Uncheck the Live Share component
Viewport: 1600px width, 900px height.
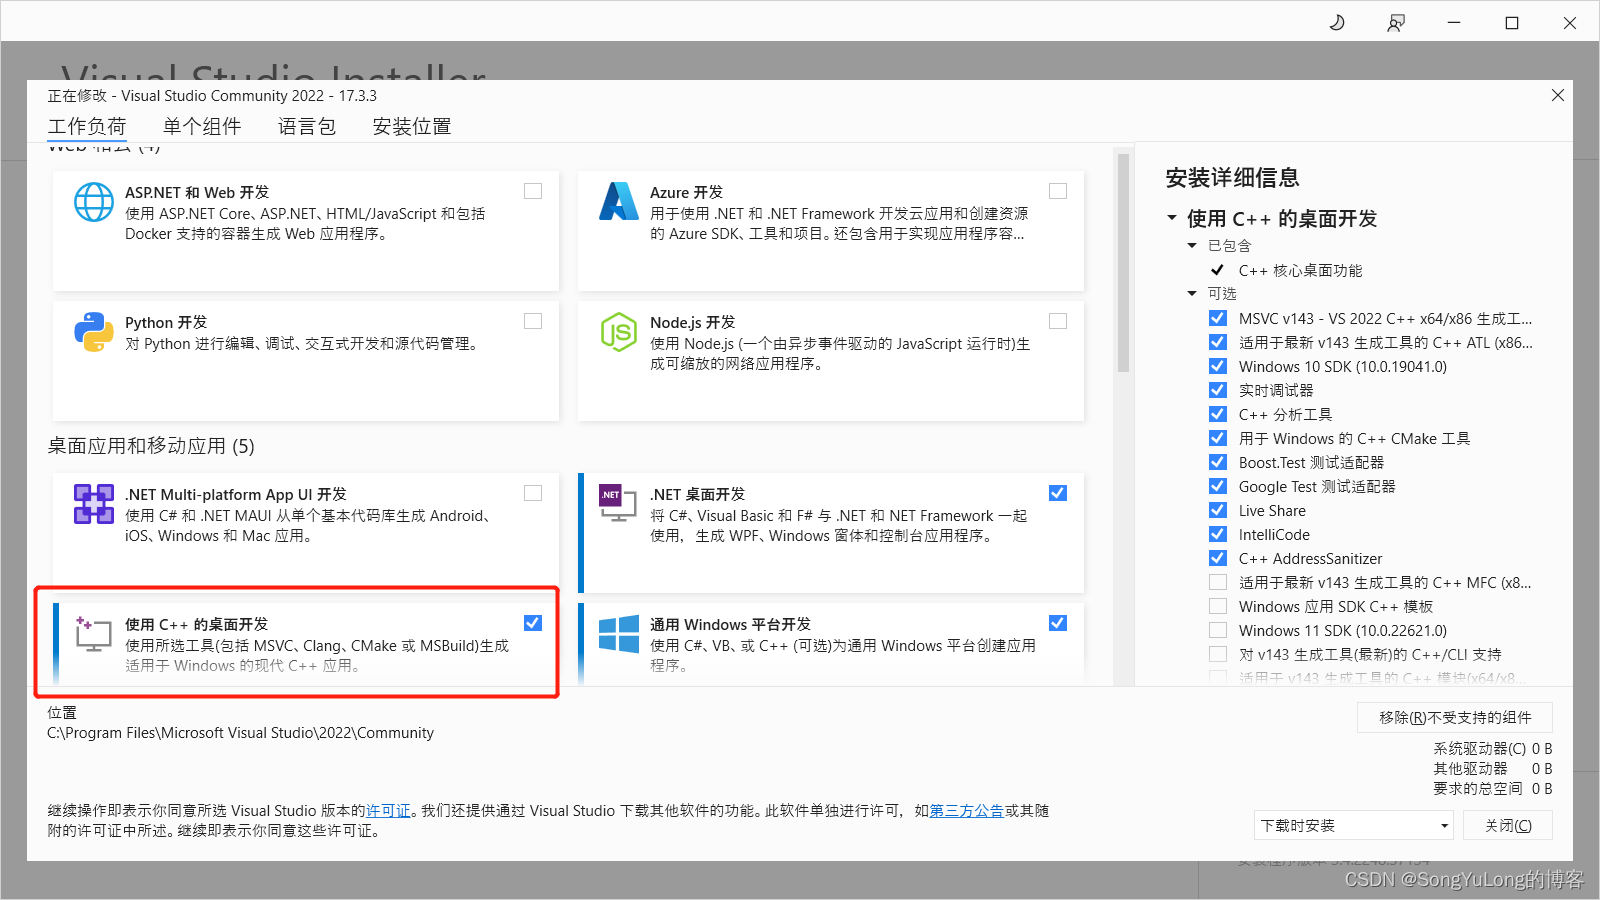click(x=1218, y=510)
